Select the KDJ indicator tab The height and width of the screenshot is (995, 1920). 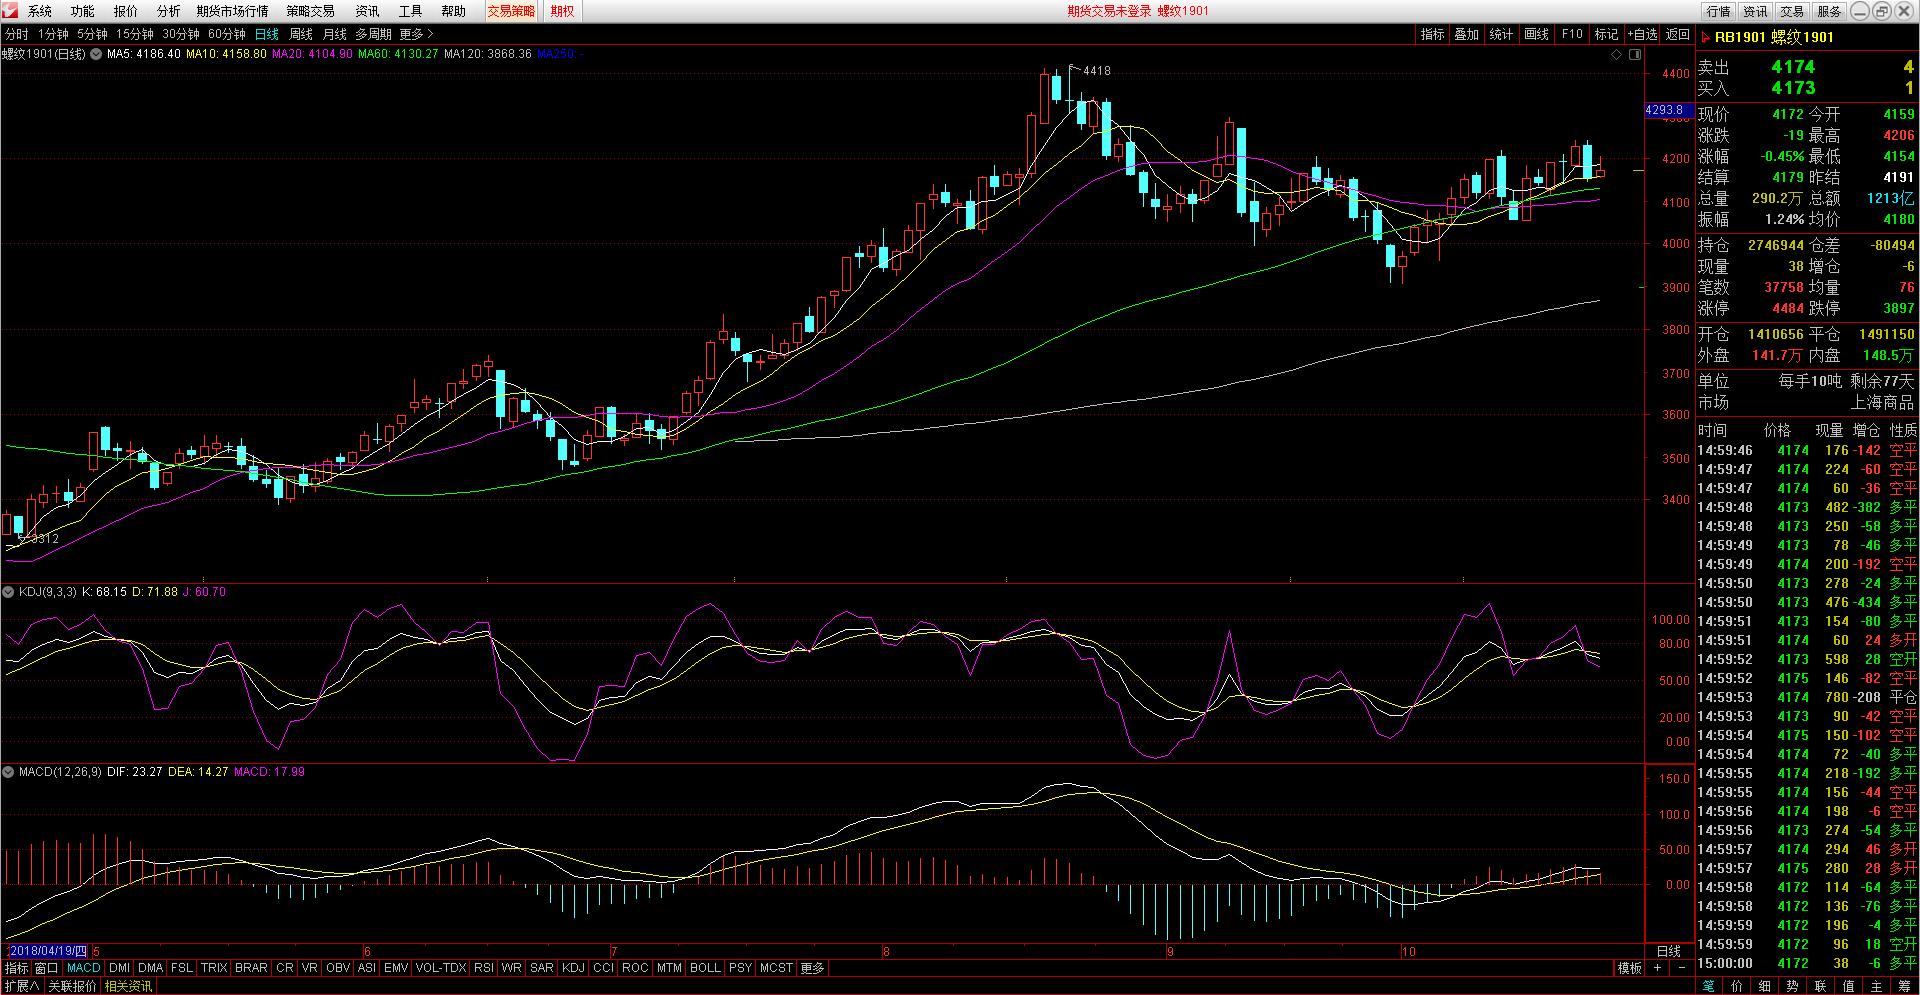coord(573,968)
